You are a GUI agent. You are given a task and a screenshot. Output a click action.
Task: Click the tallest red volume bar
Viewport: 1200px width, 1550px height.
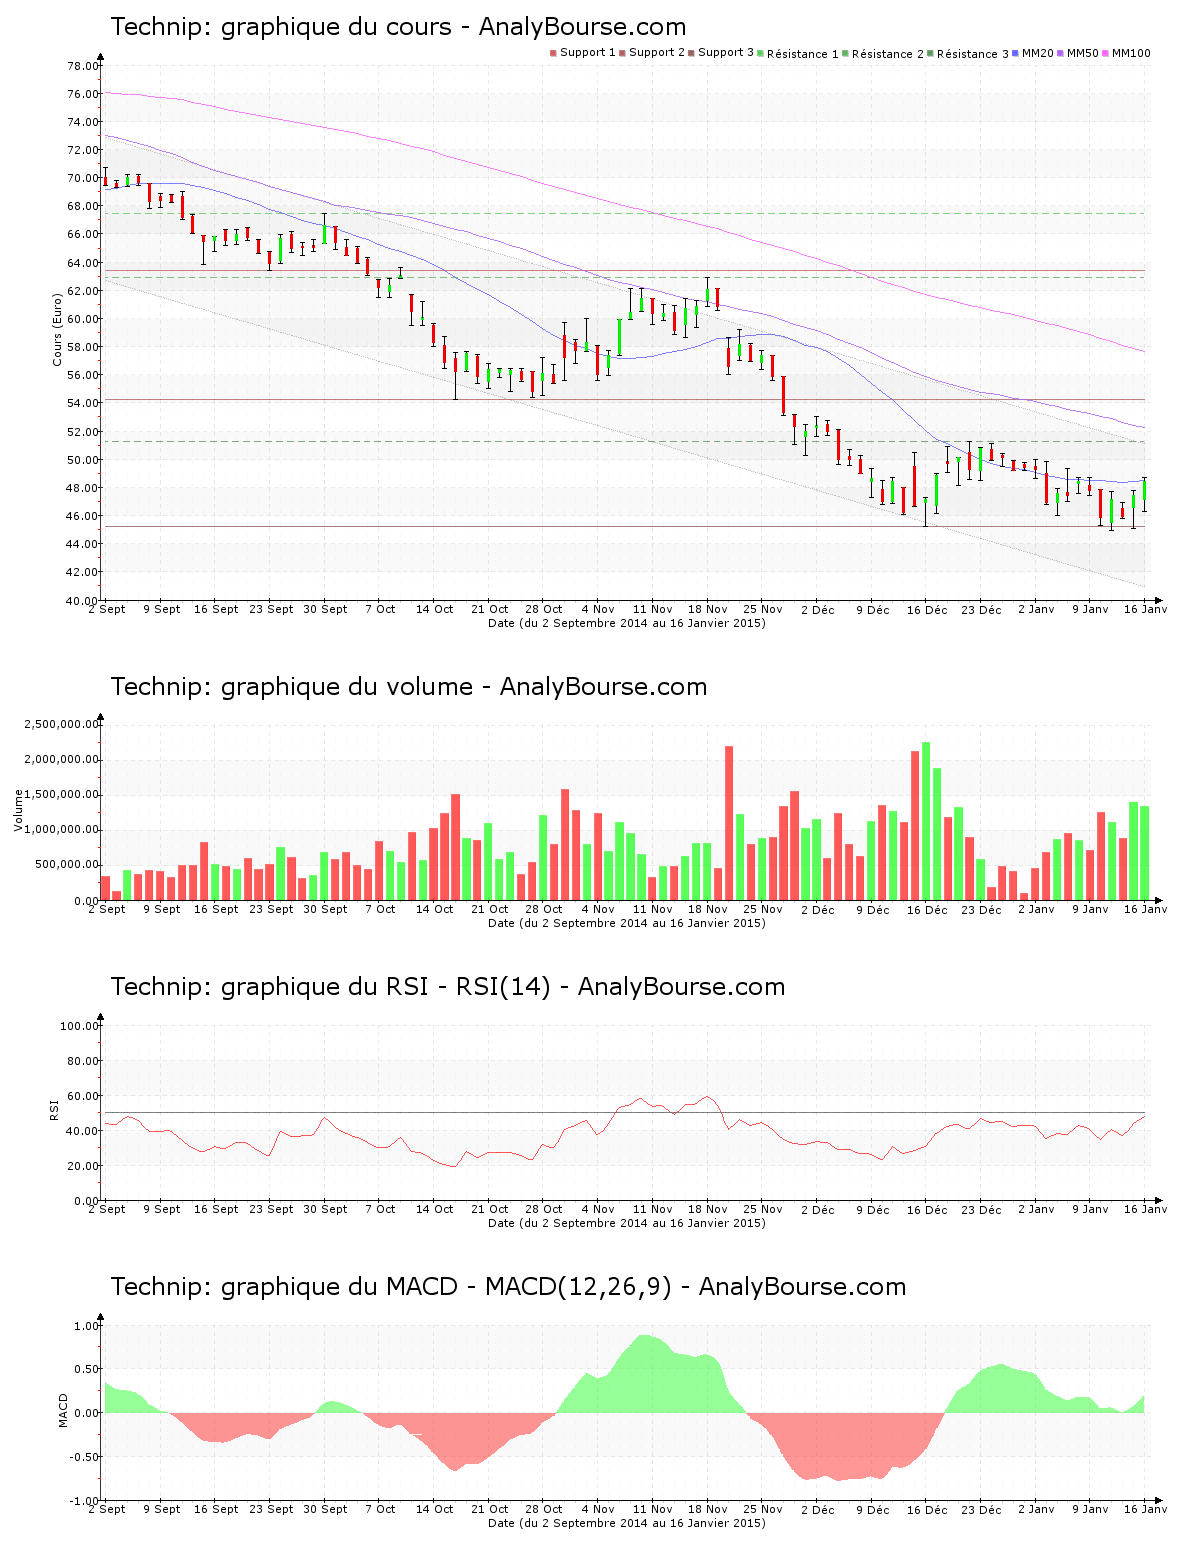[729, 823]
